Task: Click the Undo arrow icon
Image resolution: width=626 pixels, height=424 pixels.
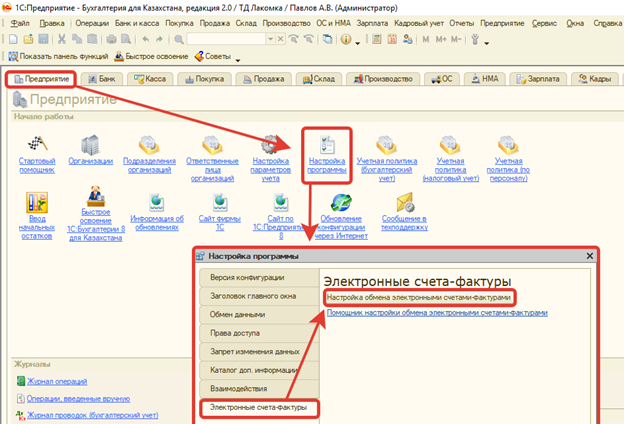Action: [x=146, y=39]
